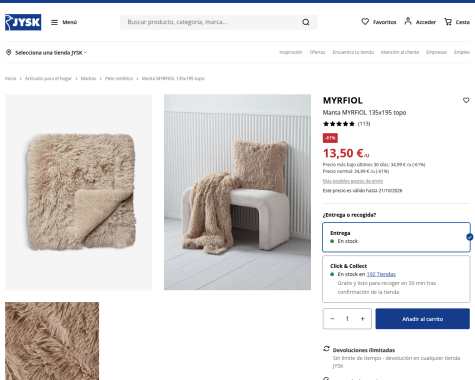475x380 pixels.
Task: Open Mantas breadcrumb
Action: pyautogui.click(x=88, y=78)
